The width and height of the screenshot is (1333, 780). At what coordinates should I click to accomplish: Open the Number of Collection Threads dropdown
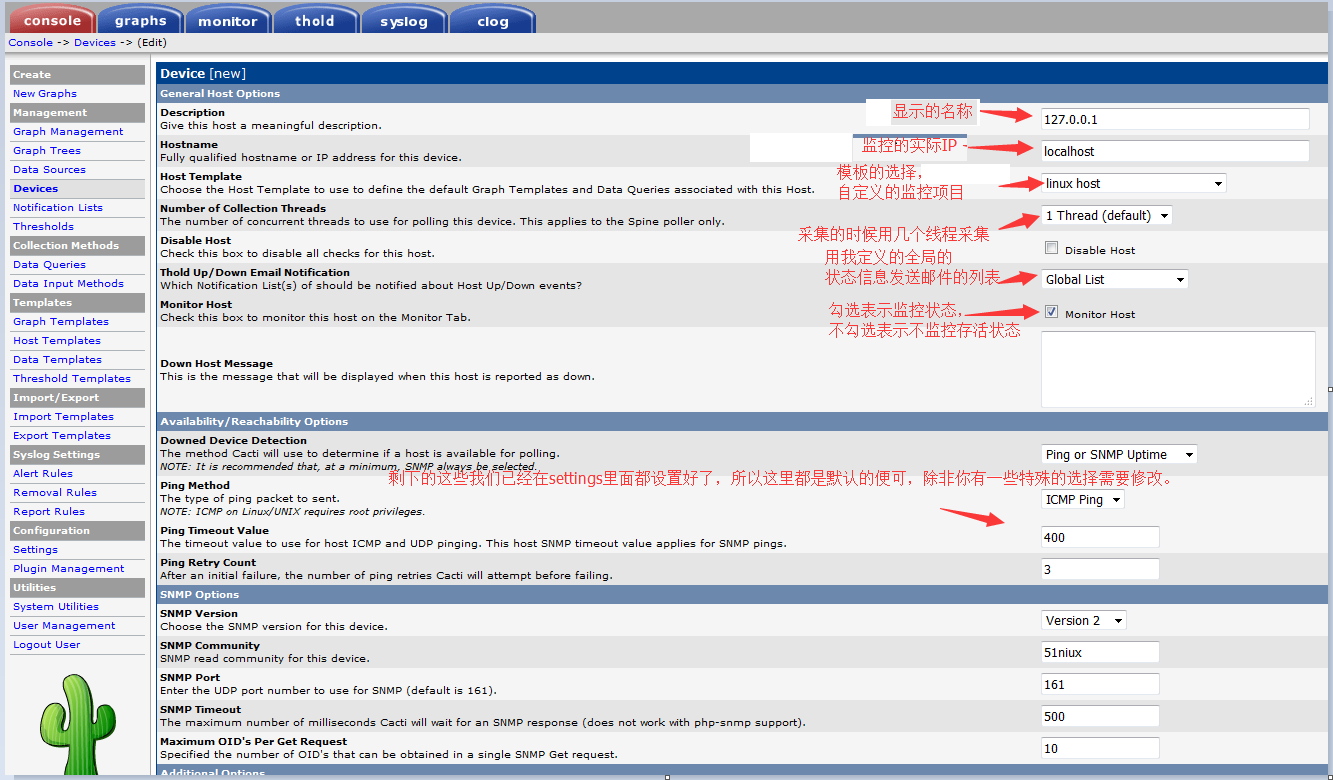1106,216
